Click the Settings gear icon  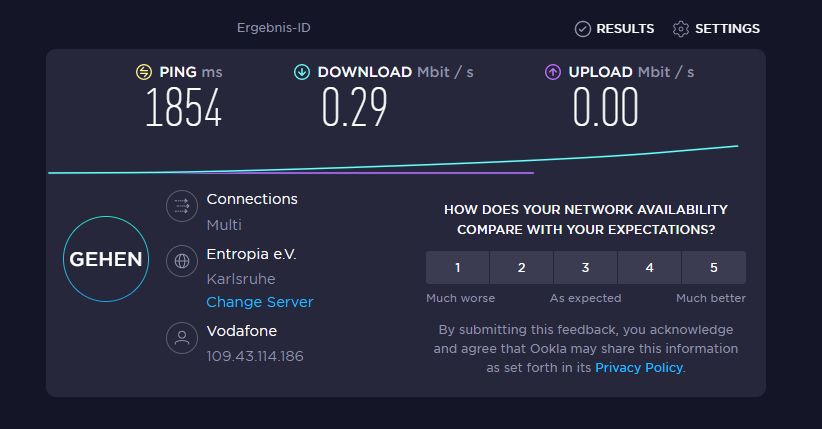681,29
